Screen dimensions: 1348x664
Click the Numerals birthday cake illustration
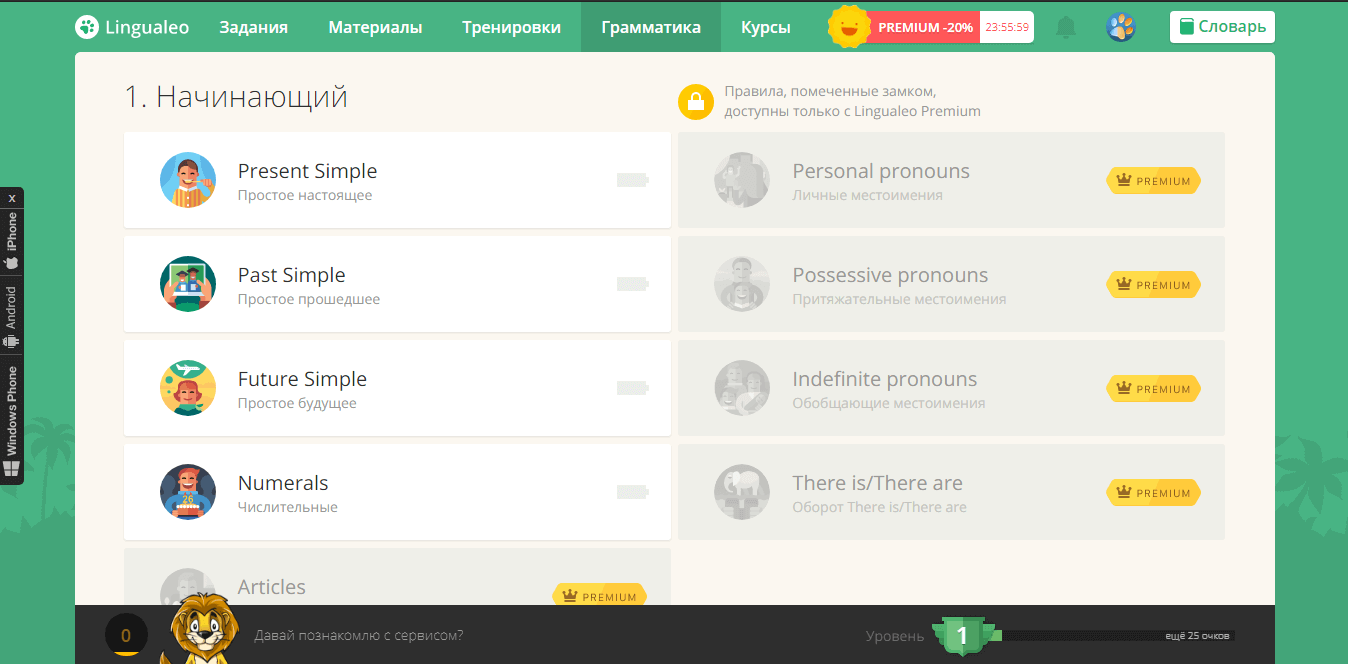click(x=188, y=492)
